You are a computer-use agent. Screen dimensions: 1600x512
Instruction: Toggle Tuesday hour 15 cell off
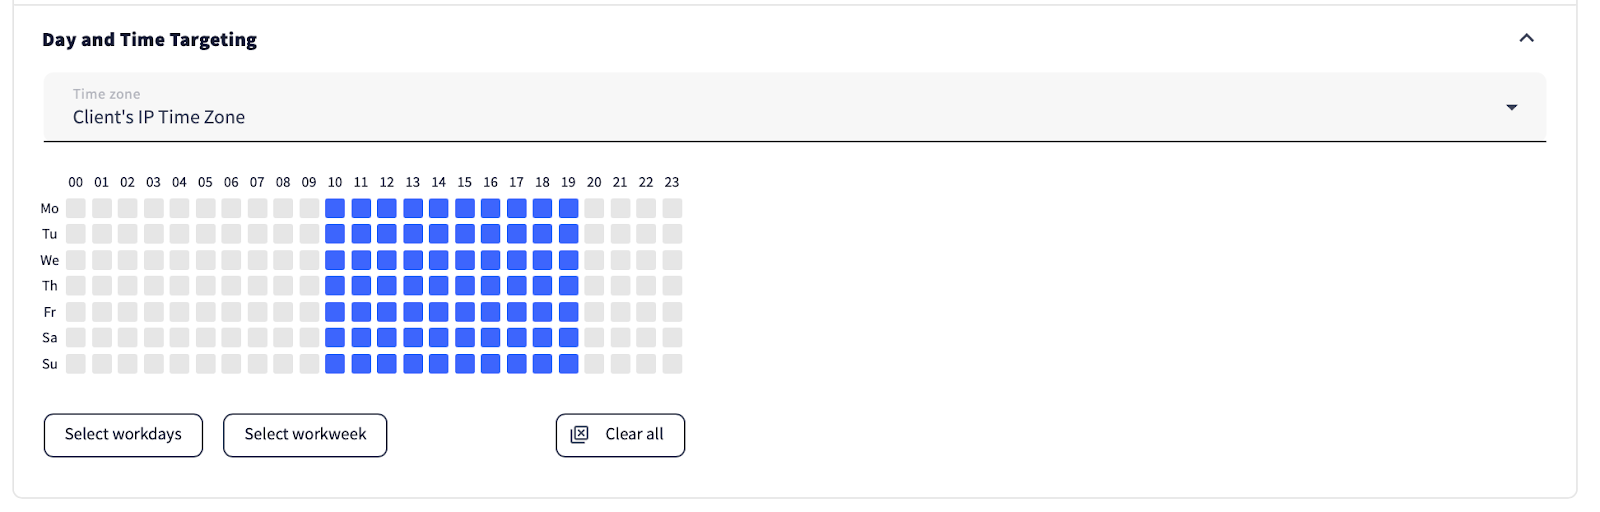tap(465, 234)
